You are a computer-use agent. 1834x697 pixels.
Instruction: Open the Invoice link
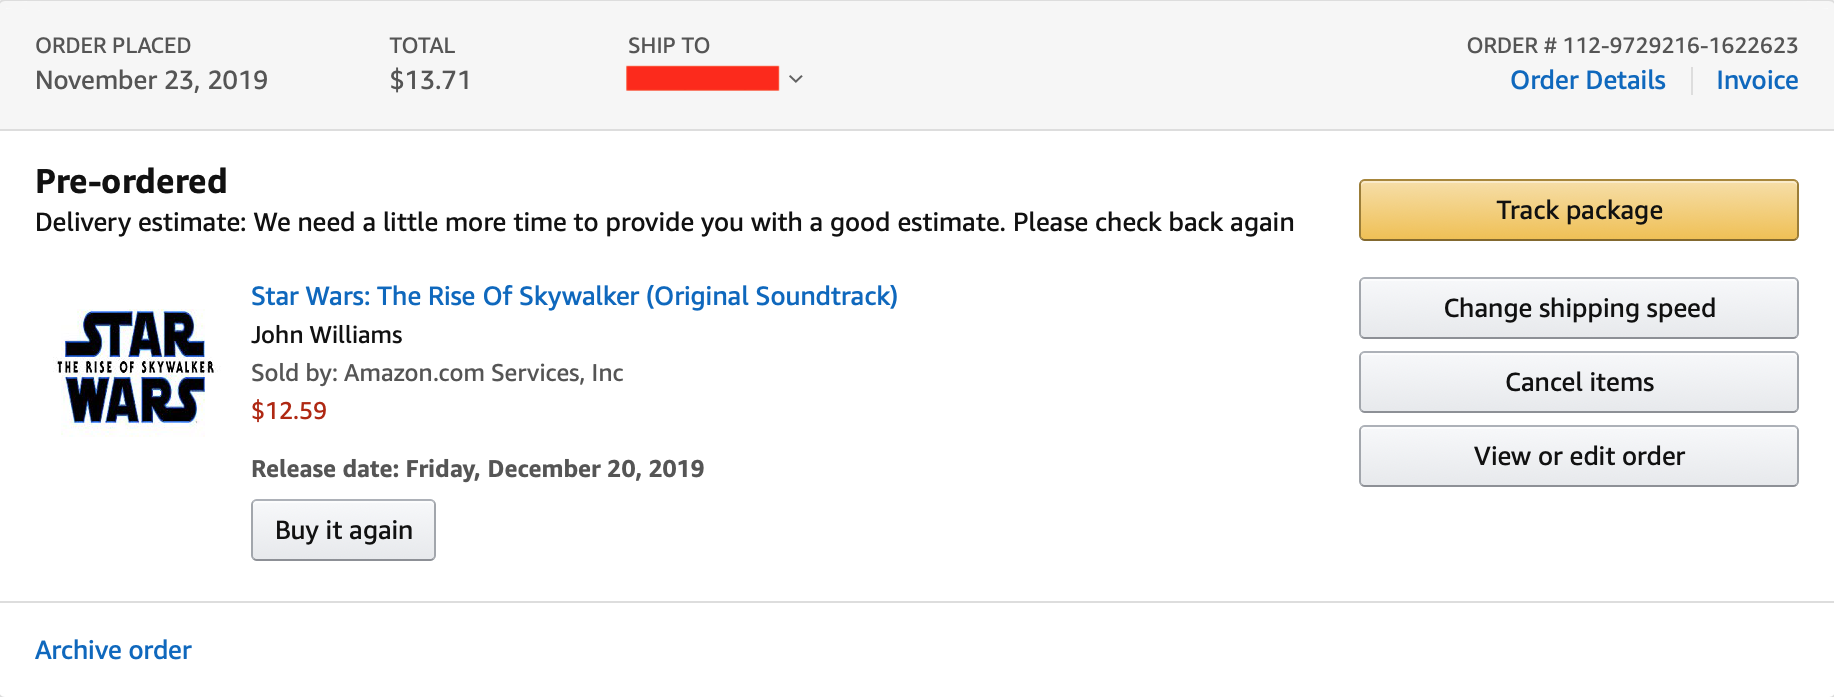click(x=1757, y=80)
